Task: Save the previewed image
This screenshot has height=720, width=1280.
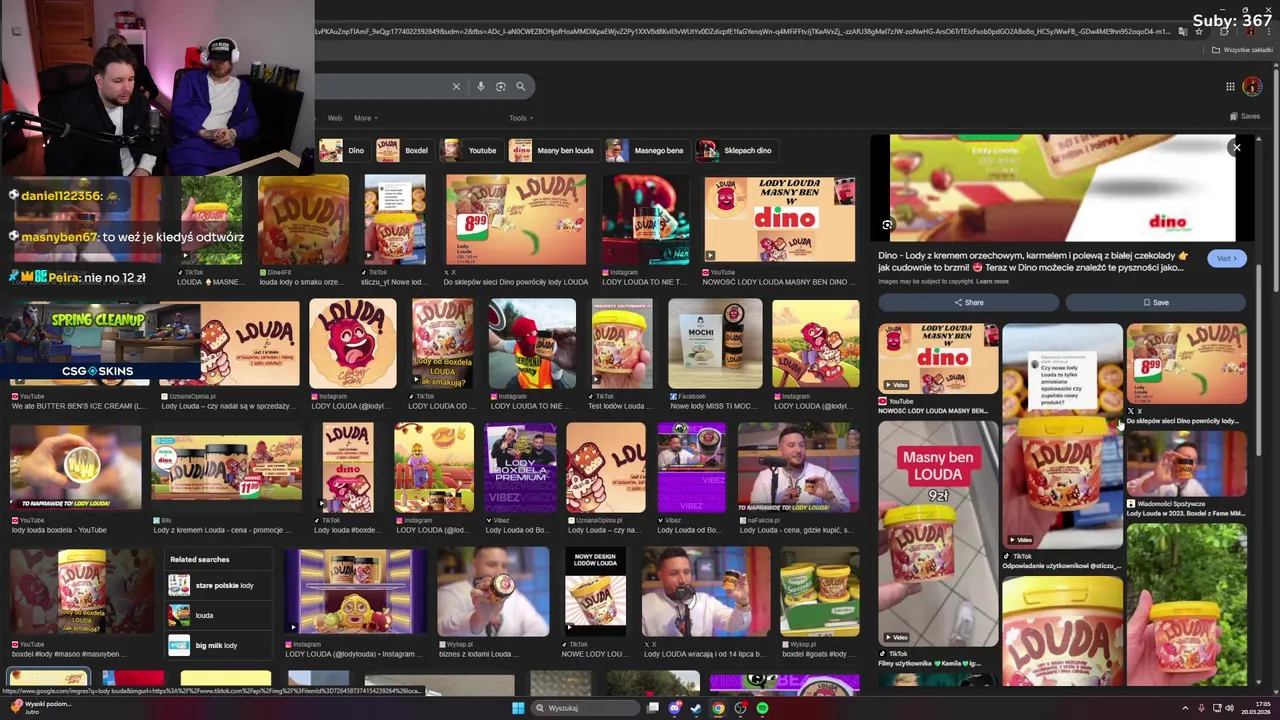Action: [1155, 302]
